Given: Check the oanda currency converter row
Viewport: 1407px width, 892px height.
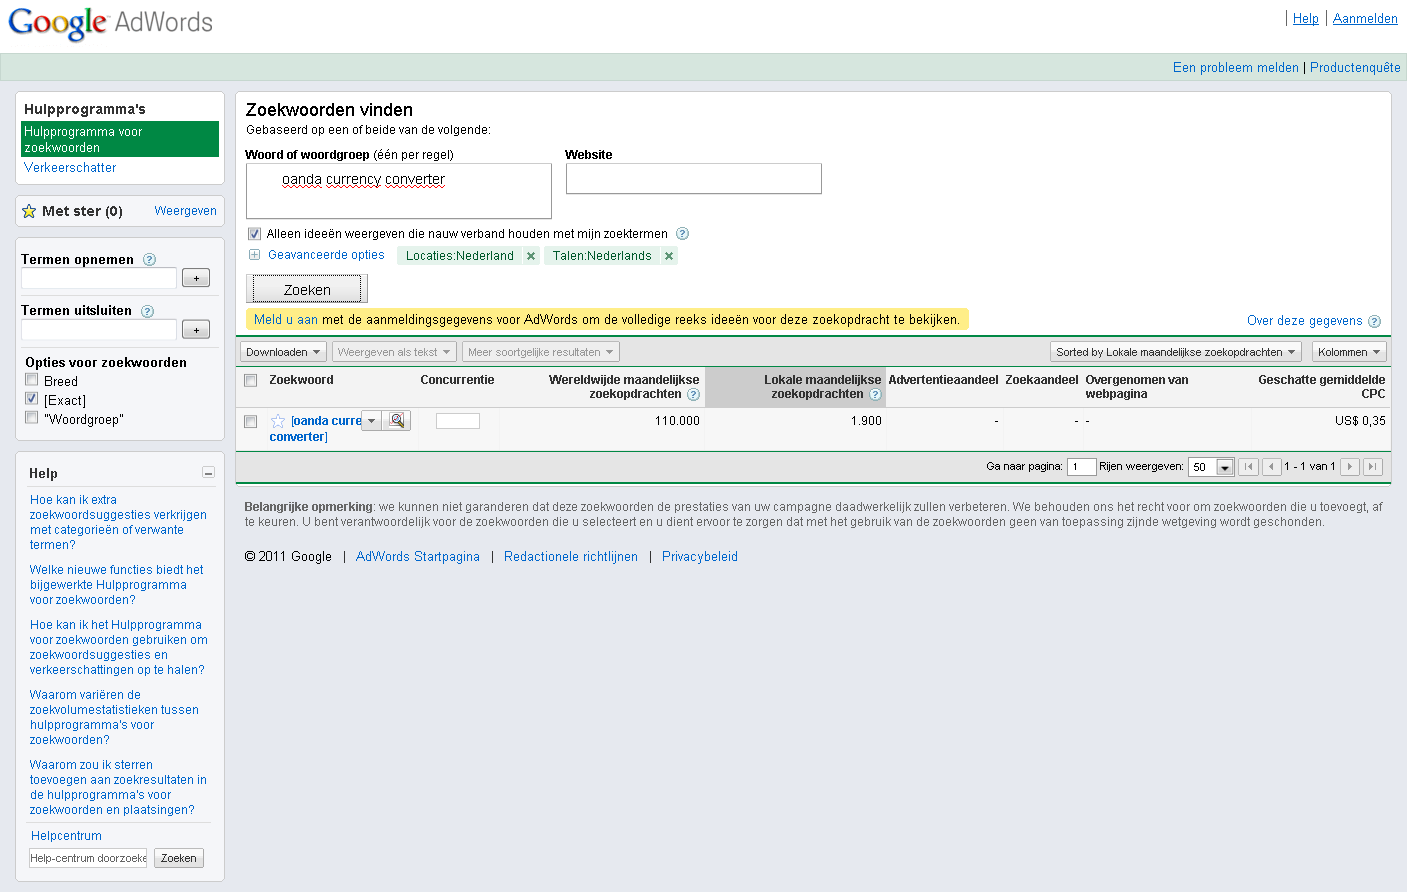Looking at the screenshot, I should (x=251, y=422).
